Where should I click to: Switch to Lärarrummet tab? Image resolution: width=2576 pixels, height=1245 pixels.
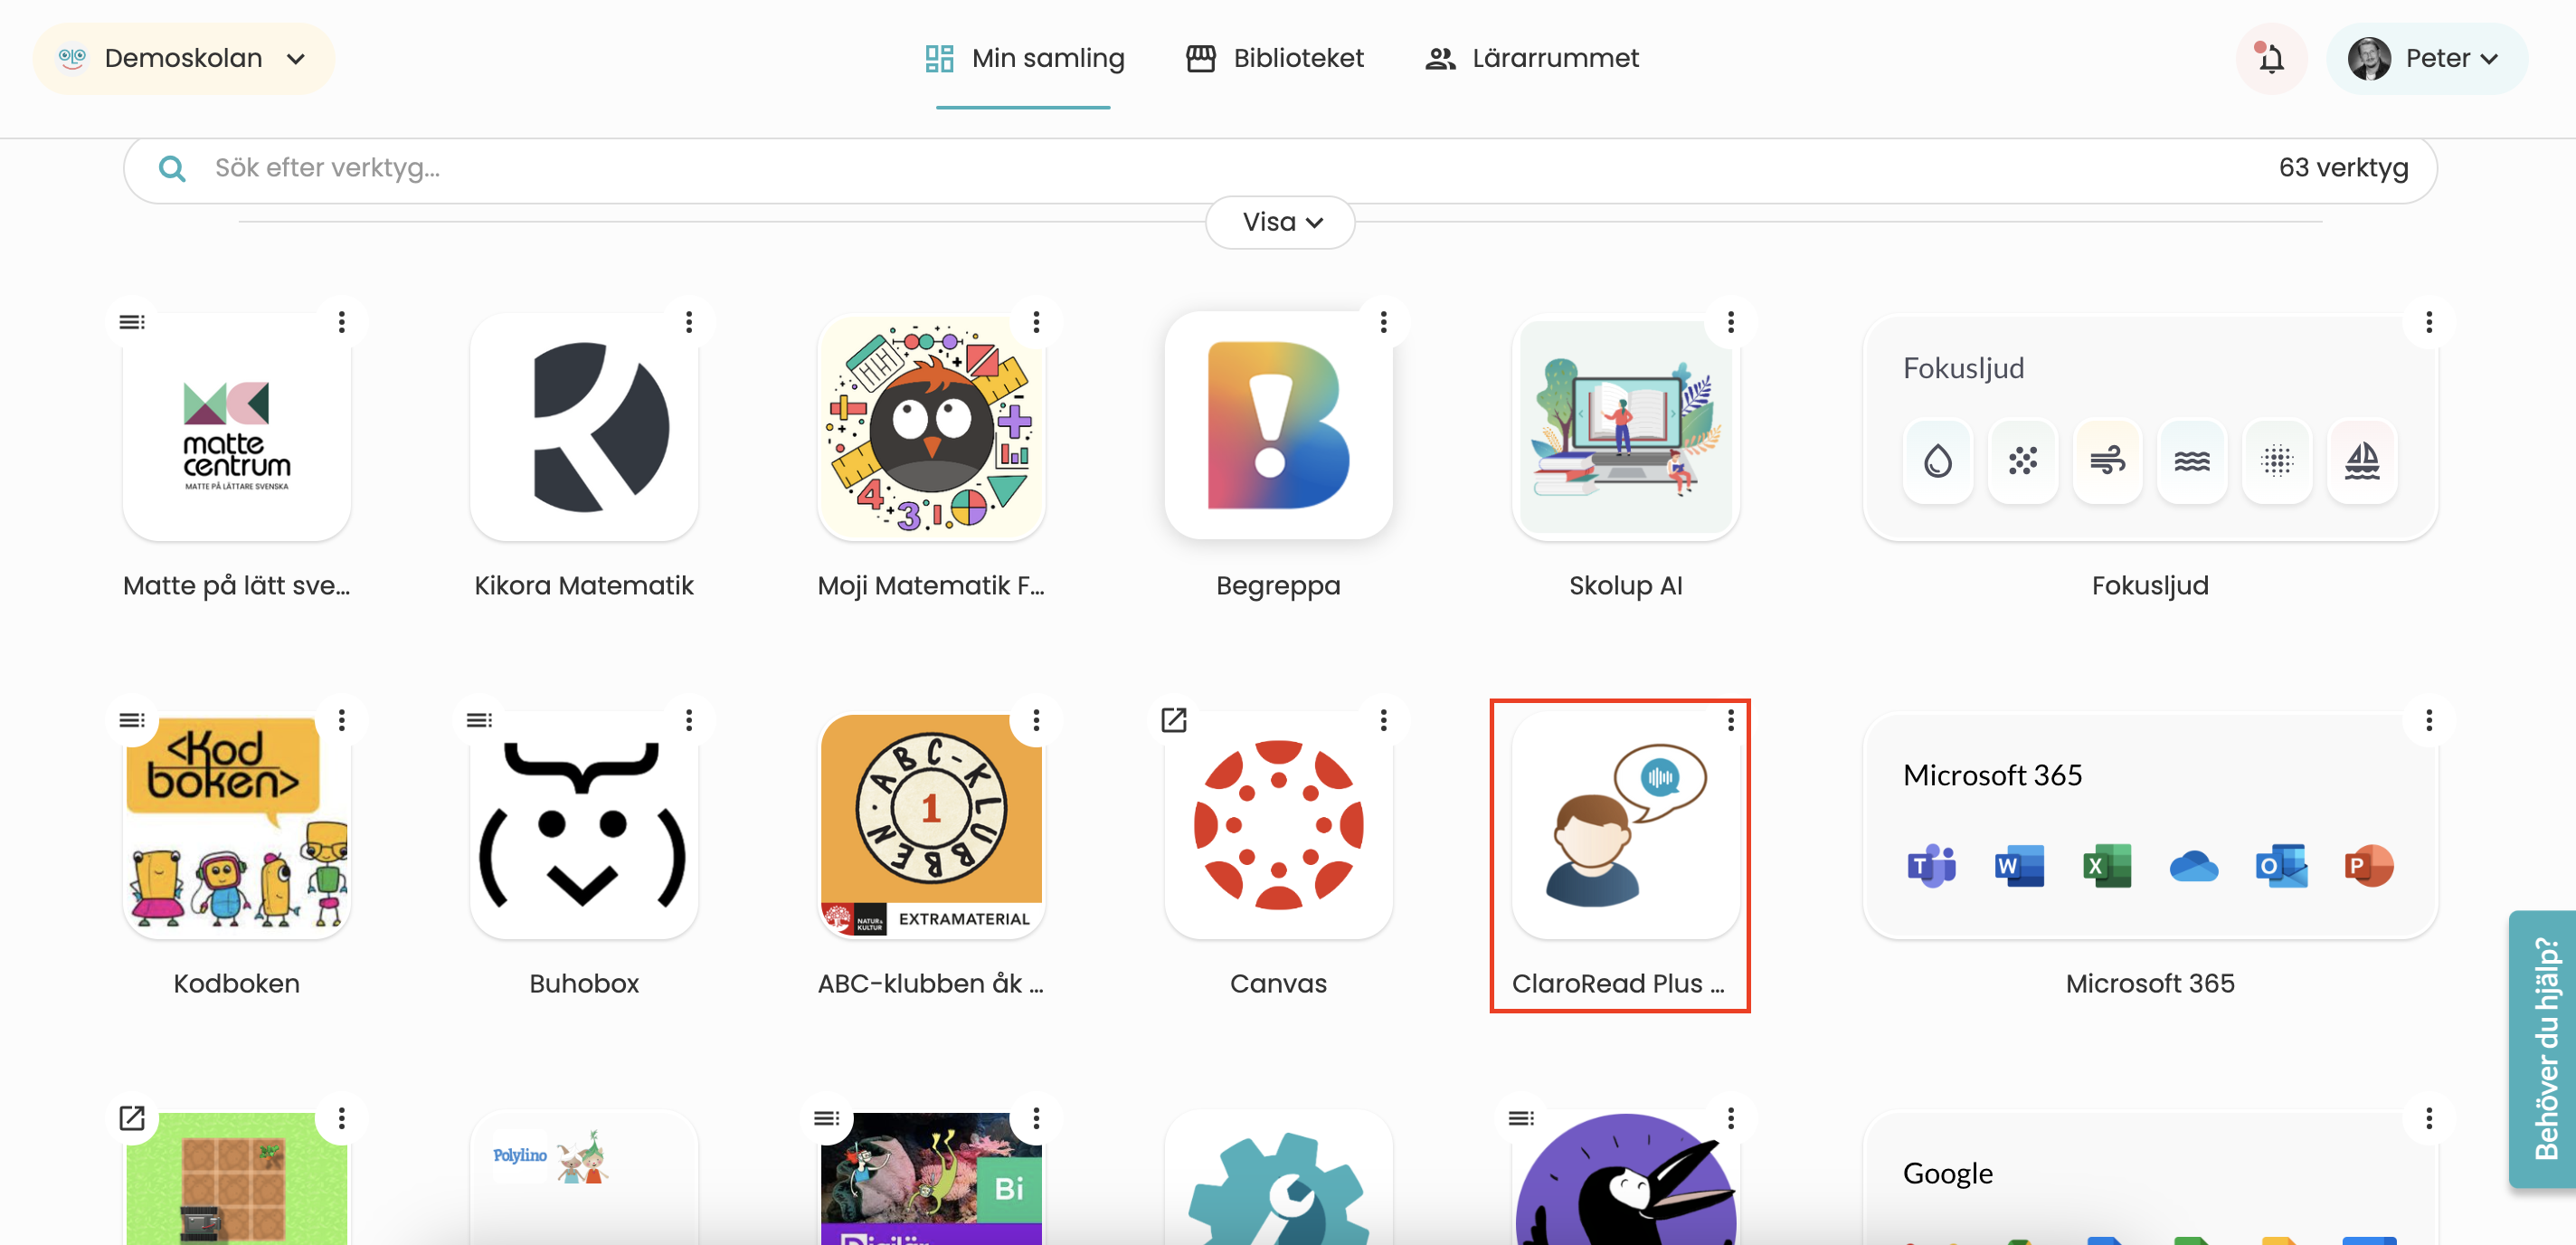(1531, 58)
